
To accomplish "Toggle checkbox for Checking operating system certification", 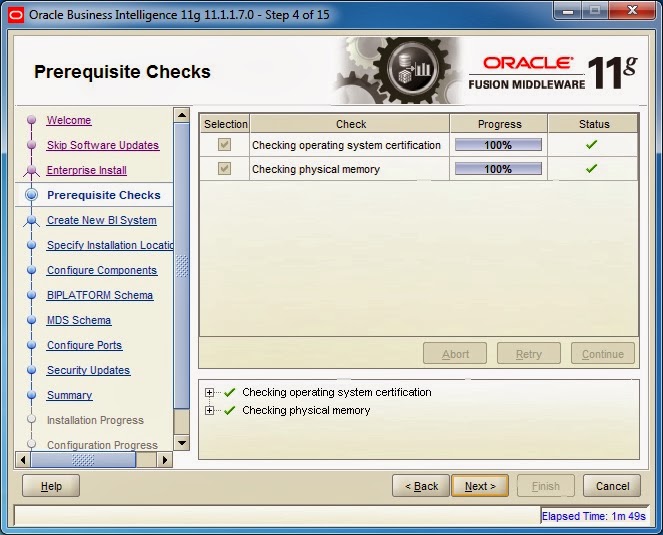I will 224,145.
